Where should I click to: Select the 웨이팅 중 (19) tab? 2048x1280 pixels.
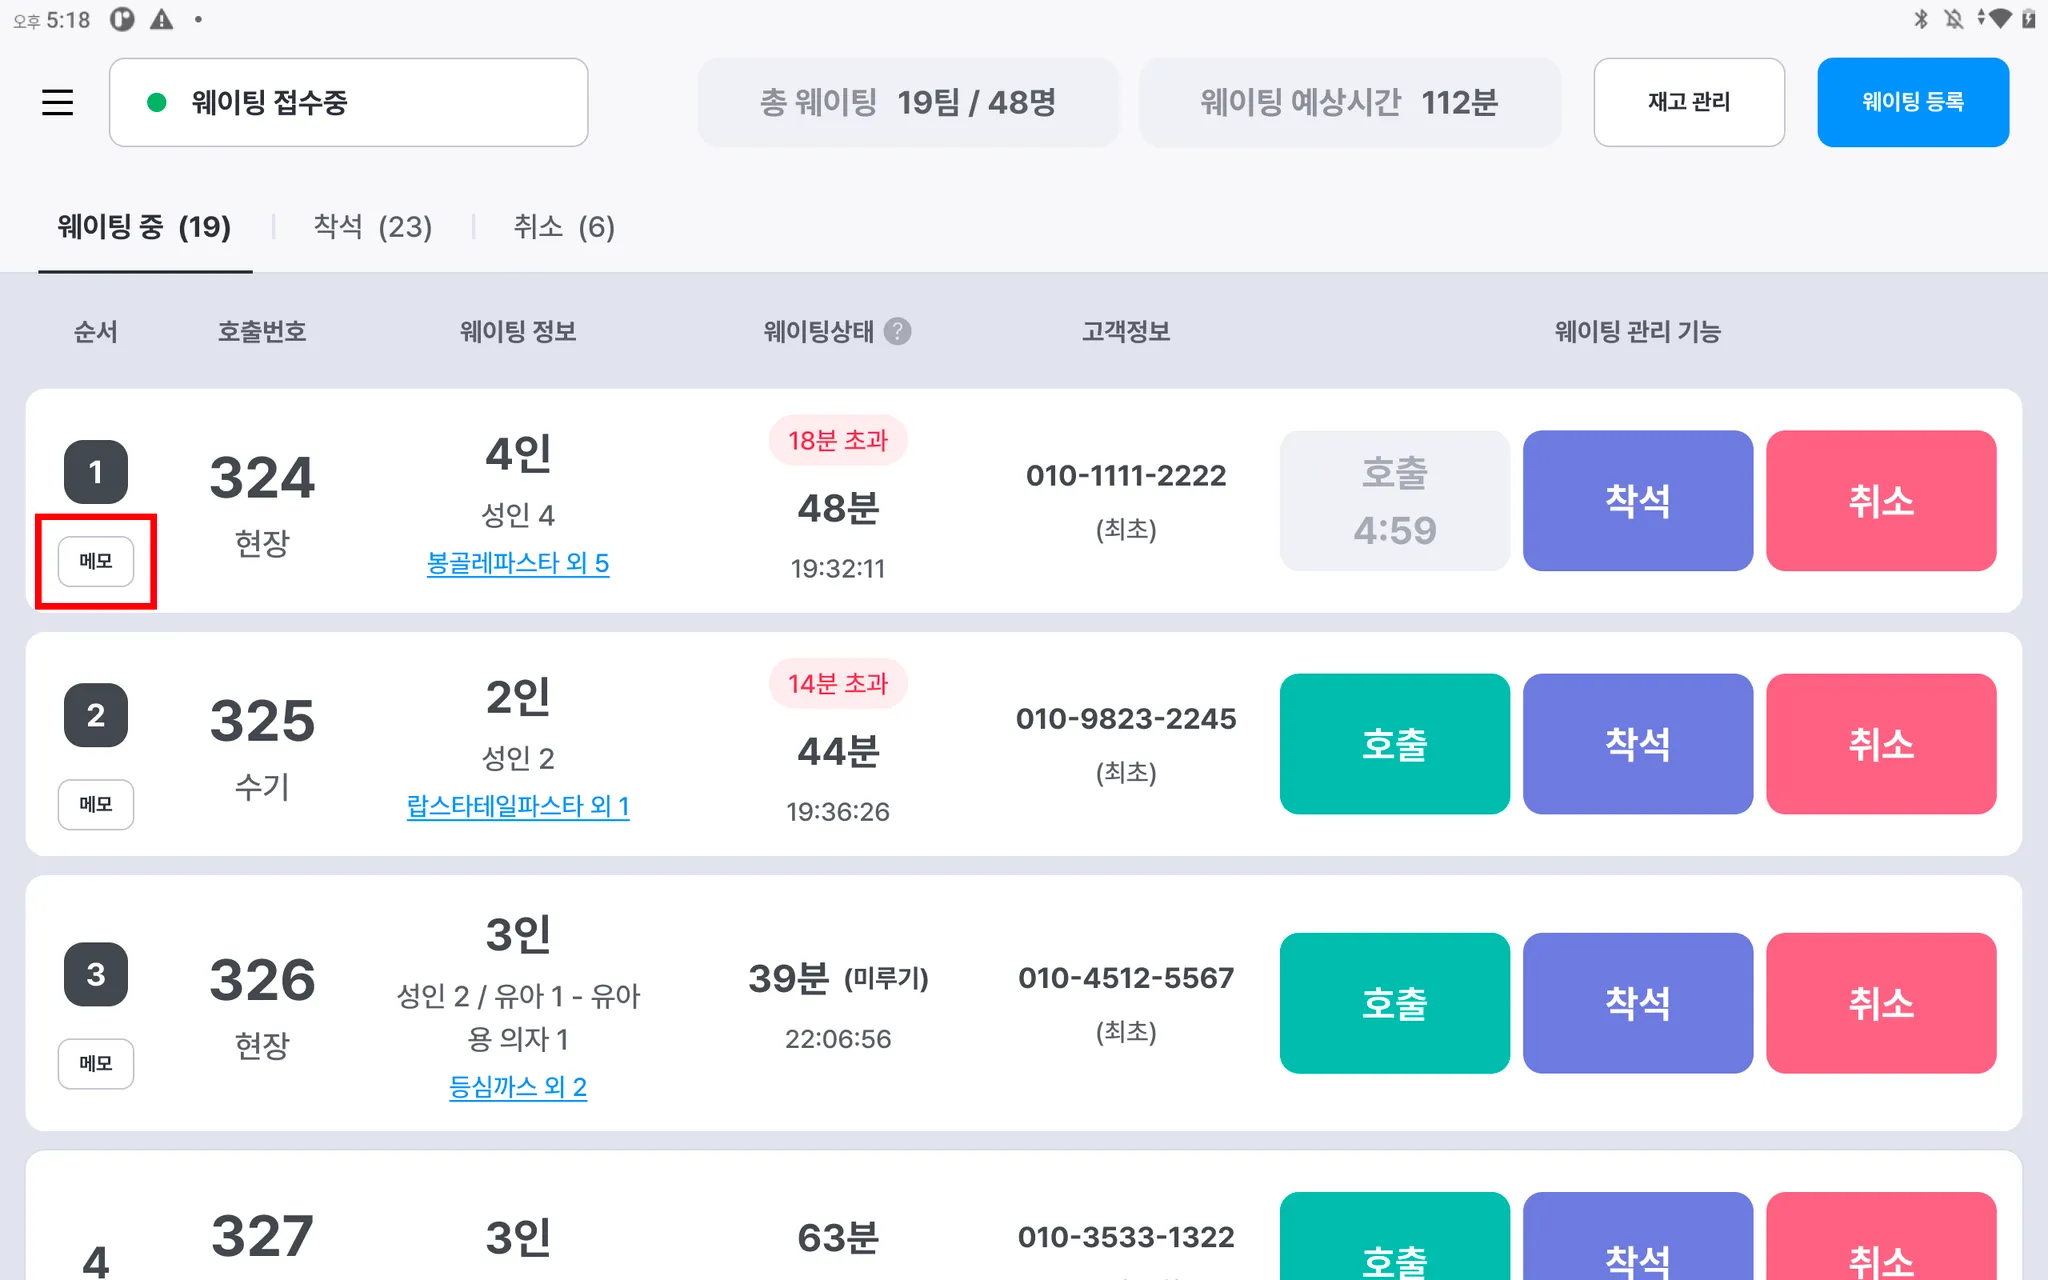144,227
